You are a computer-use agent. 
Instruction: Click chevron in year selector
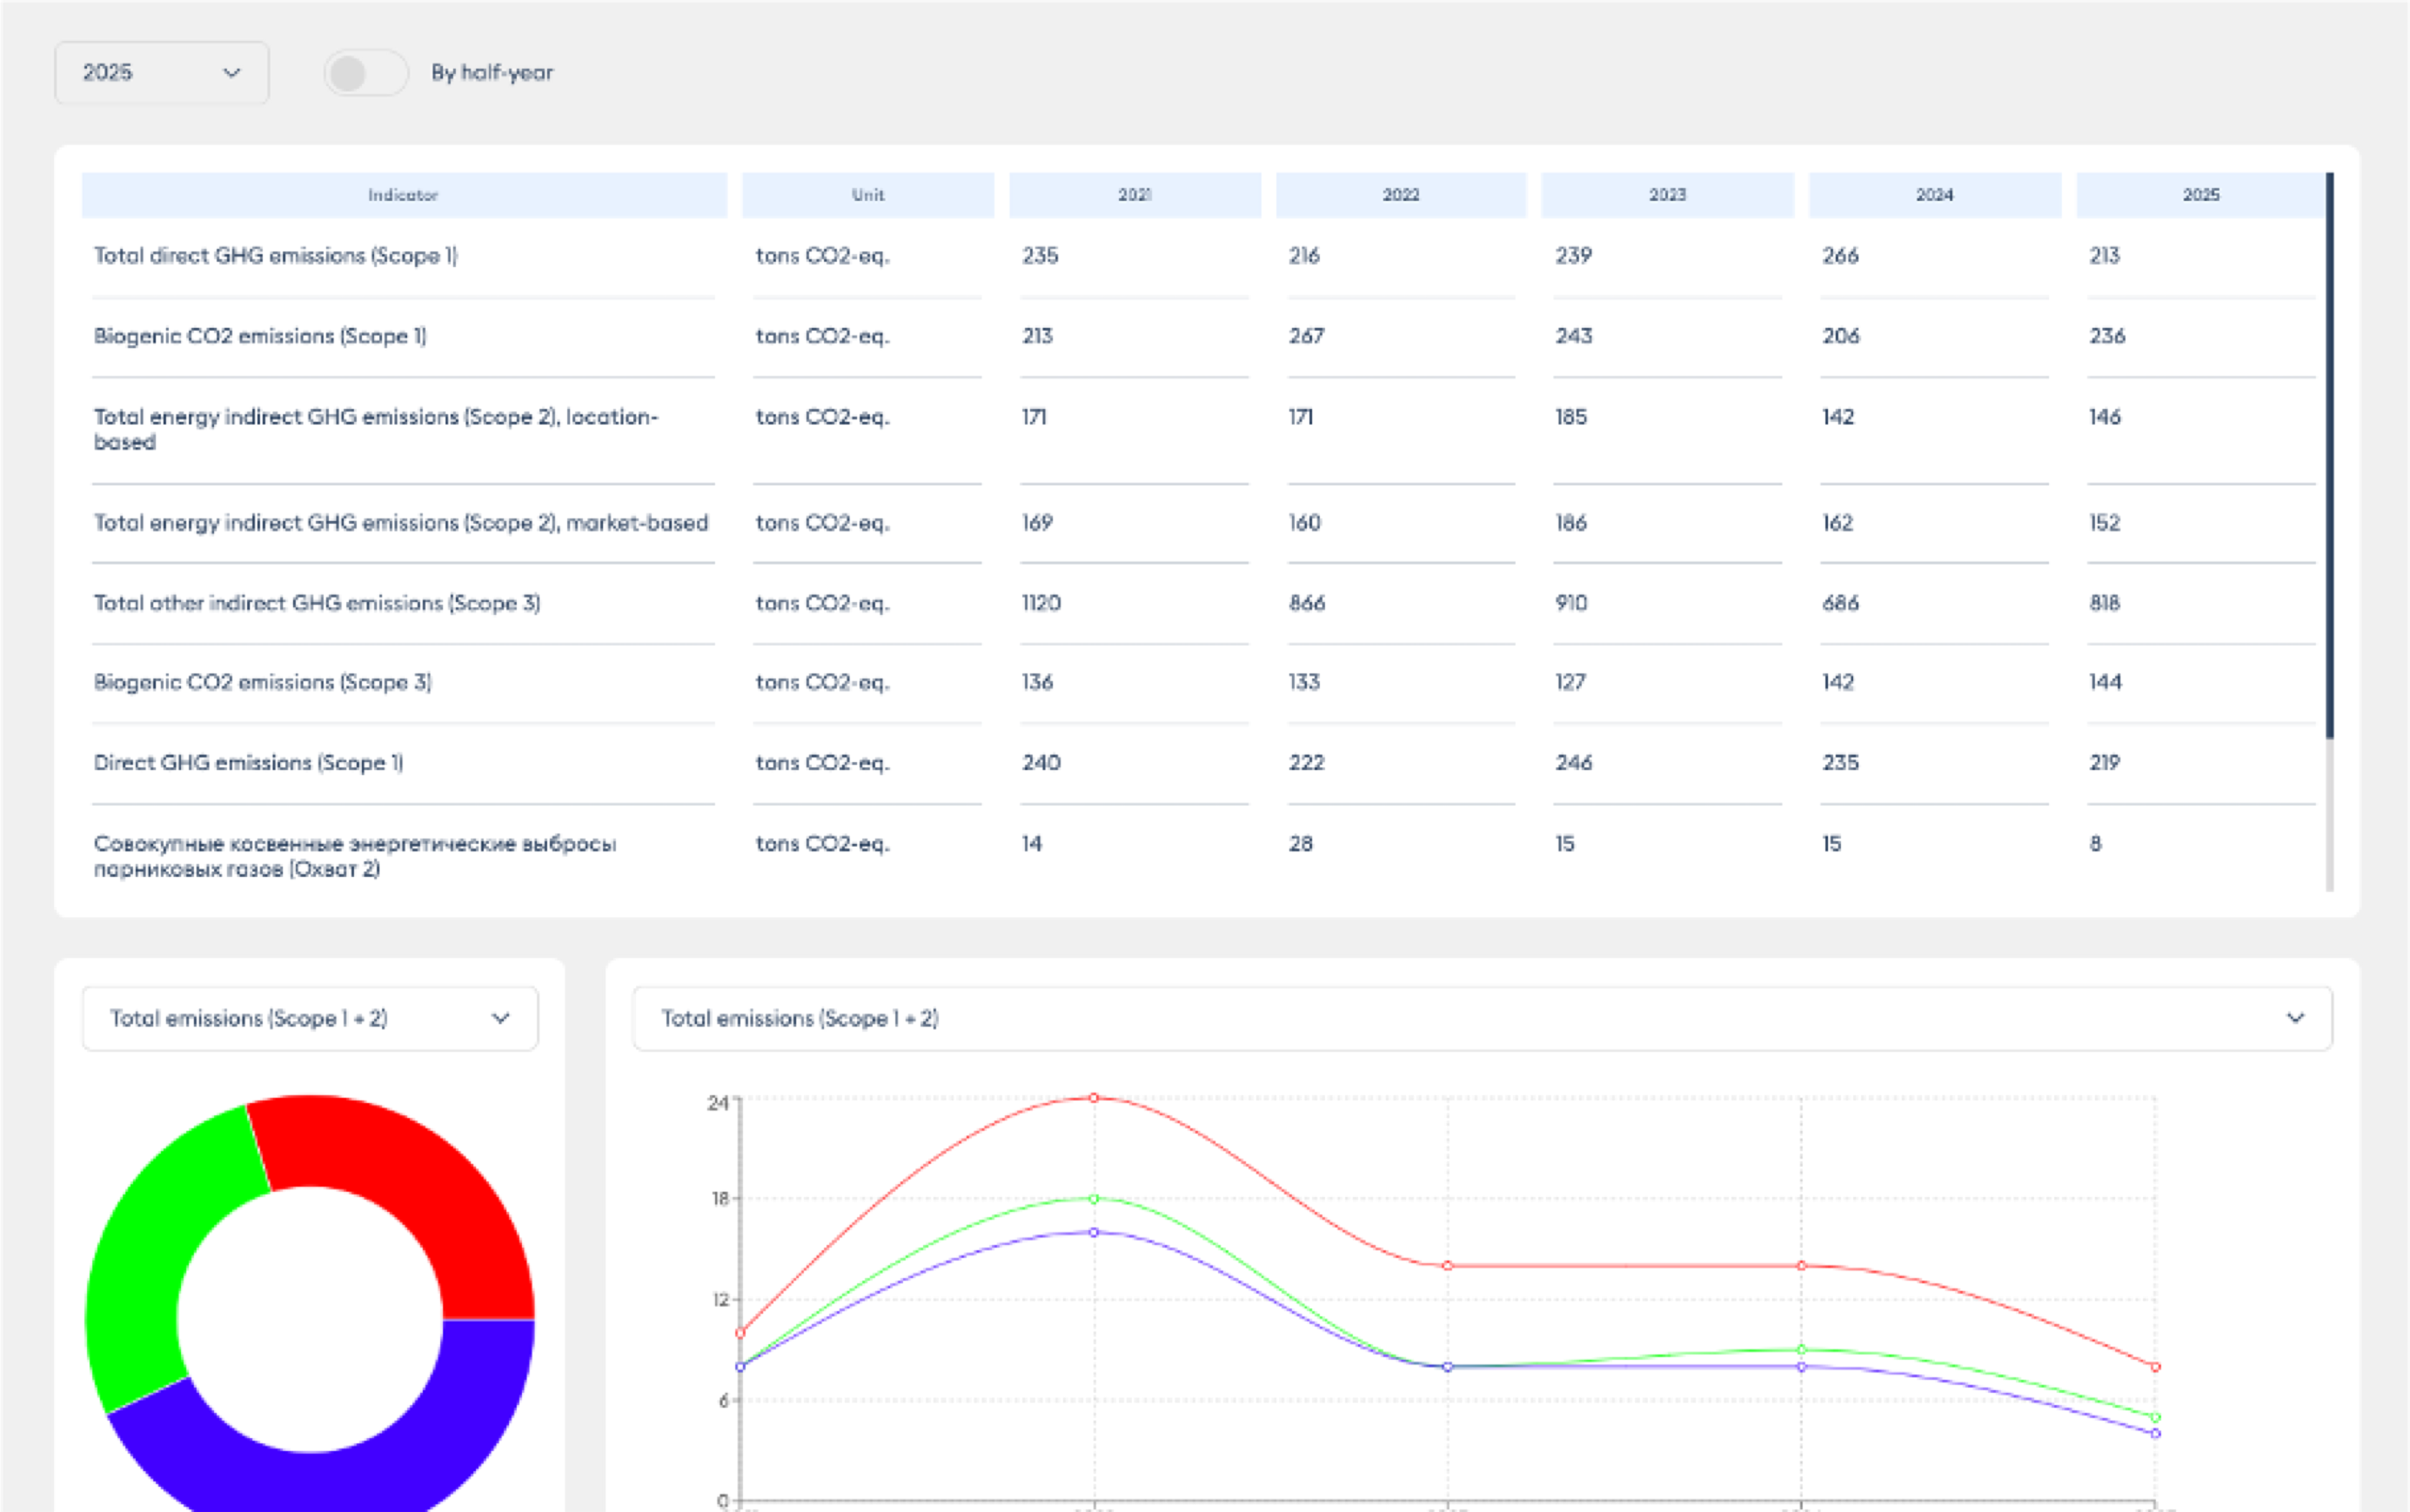tap(232, 73)
